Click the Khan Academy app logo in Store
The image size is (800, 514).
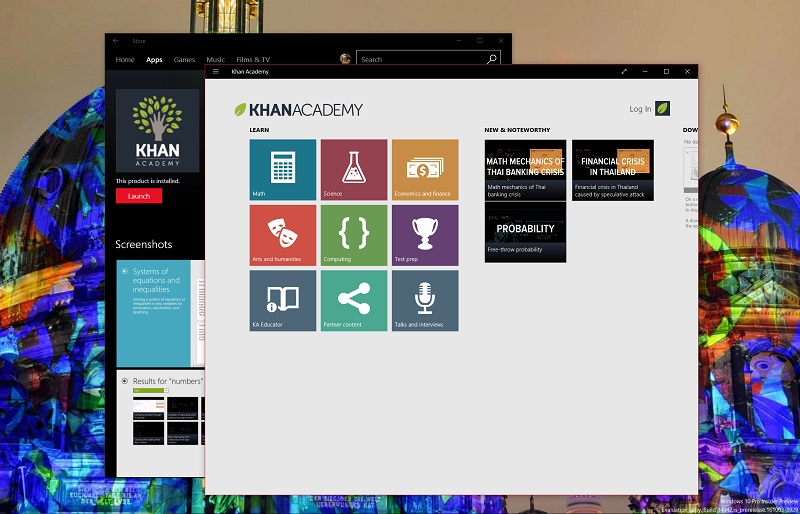158,131
